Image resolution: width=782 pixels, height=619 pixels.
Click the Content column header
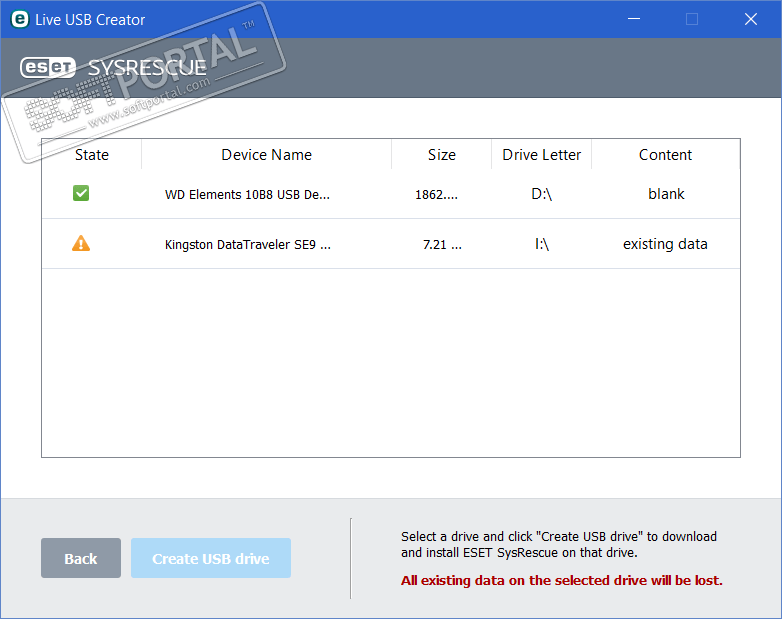tap(665, 155)
